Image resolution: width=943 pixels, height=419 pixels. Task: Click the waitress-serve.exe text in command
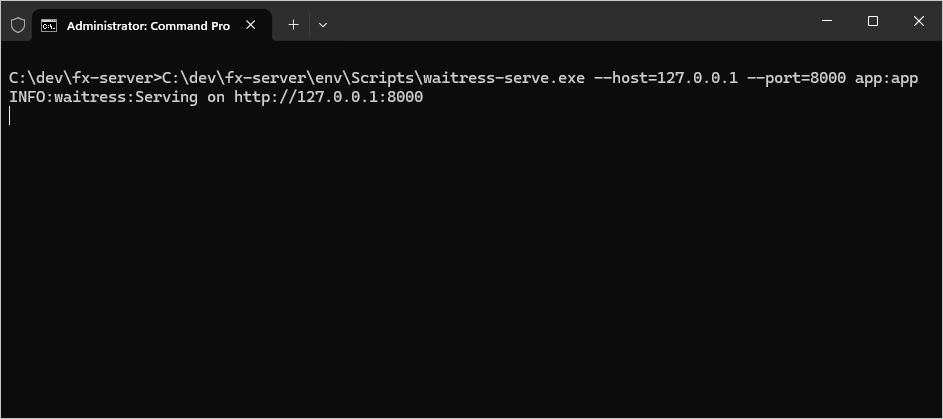click(503, 78)
